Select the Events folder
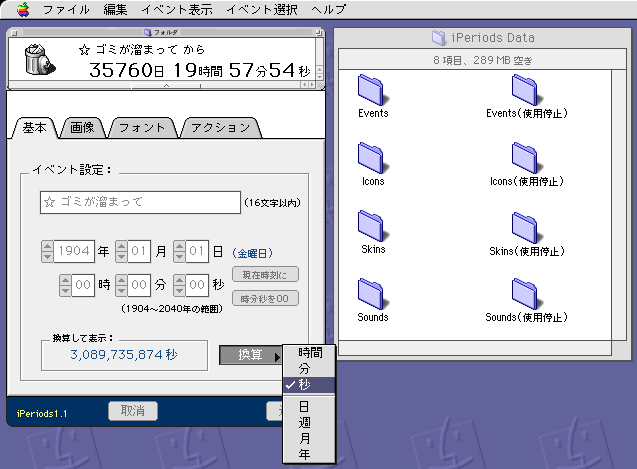 click(373, 97)
